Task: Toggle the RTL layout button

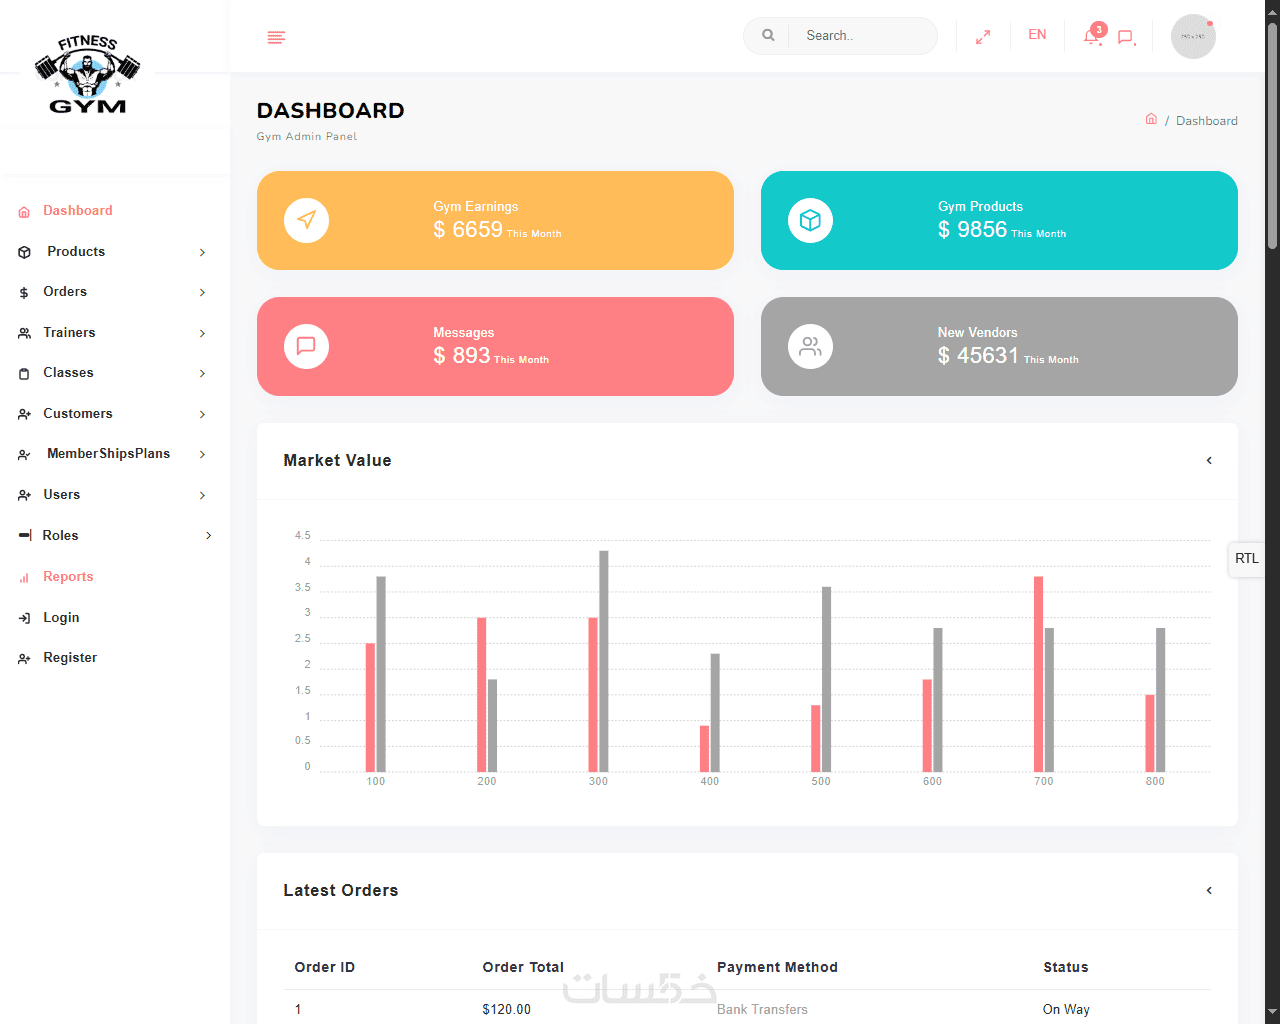Action: pos(1247,558)
